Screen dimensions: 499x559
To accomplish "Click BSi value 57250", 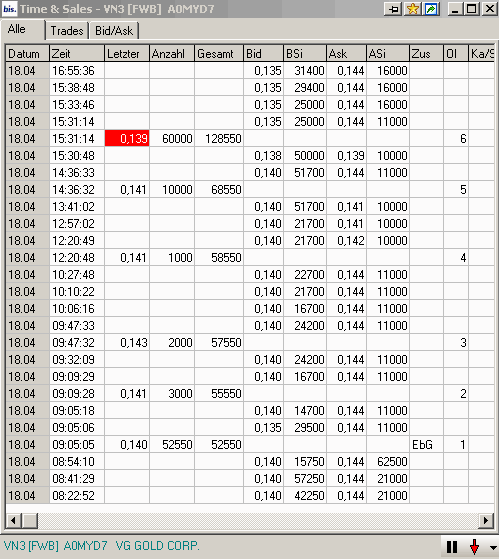I will coord(305,478).
